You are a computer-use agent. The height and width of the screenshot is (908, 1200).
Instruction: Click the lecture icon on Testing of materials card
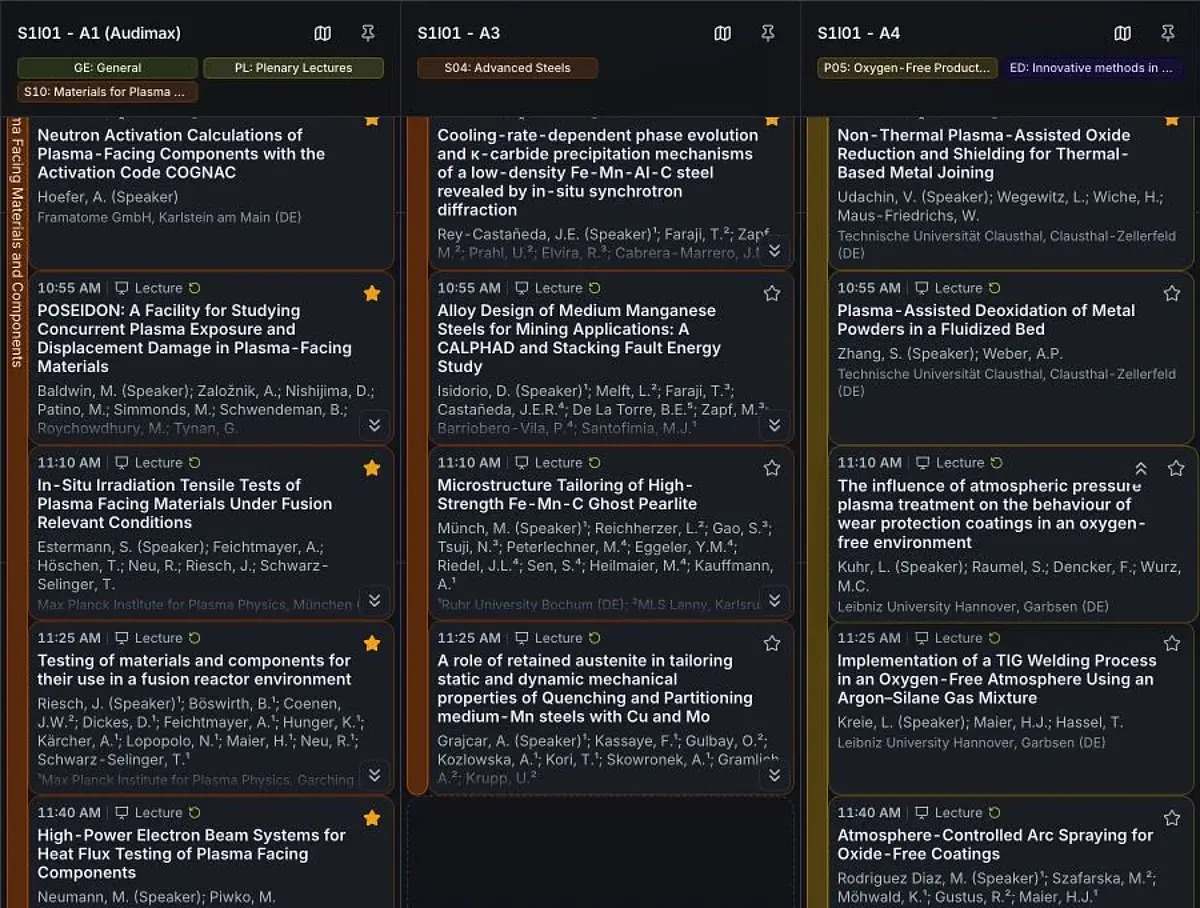(x=121, y=638)
